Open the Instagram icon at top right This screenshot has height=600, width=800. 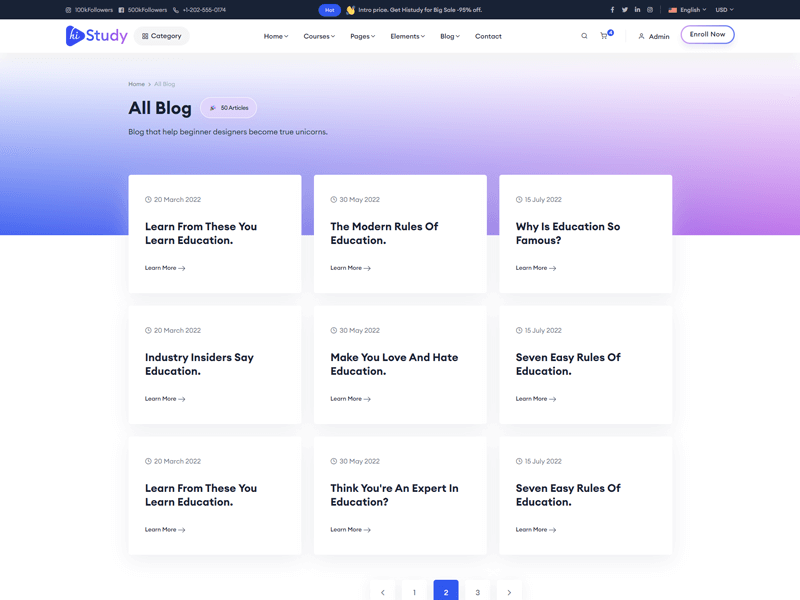(x=650, y=10)
